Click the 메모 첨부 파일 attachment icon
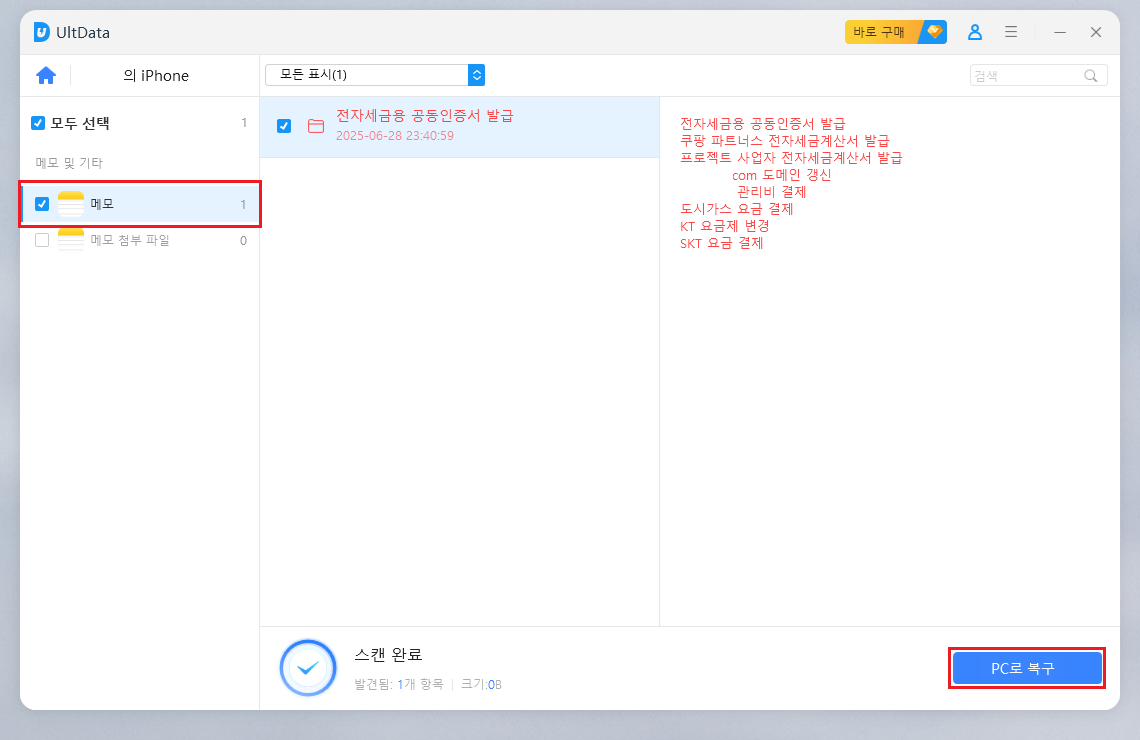1140x740 pixels. pos(70,240)
